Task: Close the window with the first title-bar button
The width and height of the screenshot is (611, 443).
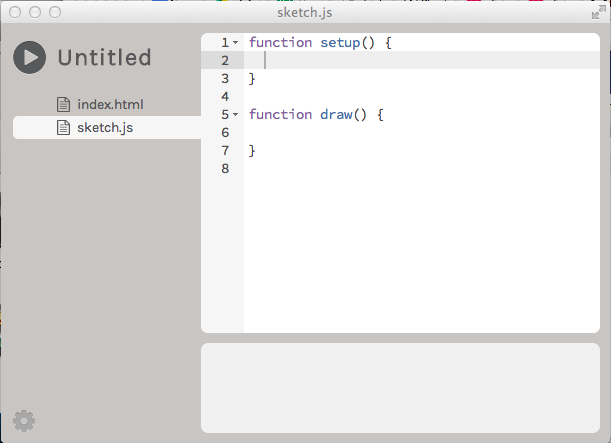Action: coord(15,12)
